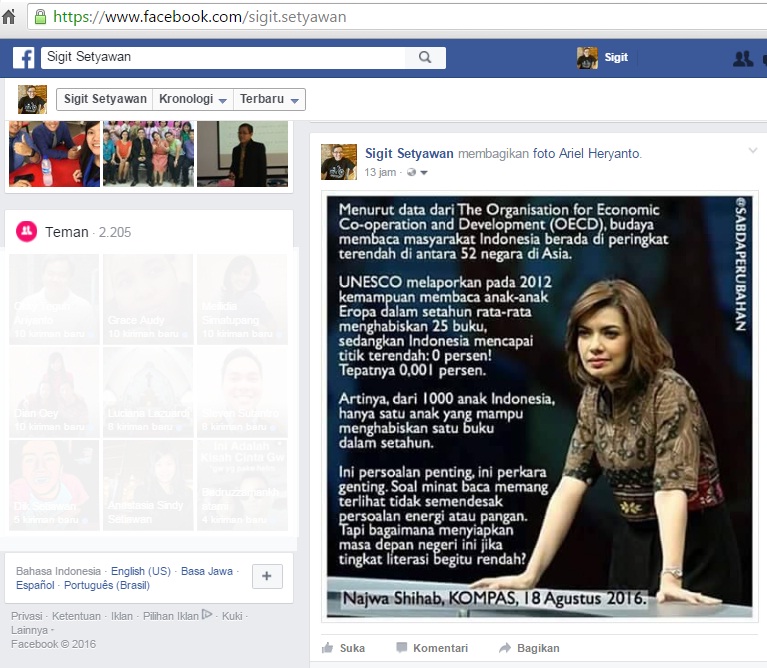Open Meilidia Simatupang friend tile
767x668 pixels.
[242, 299]
